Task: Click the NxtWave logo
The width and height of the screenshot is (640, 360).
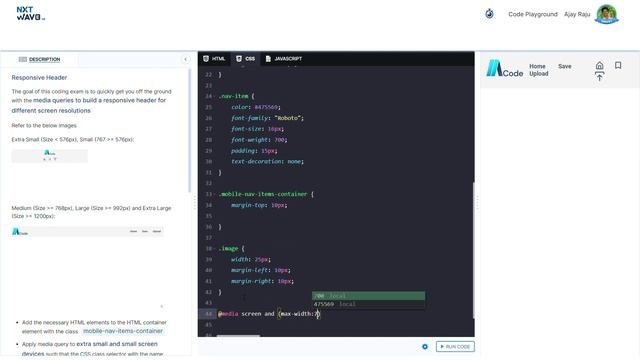Action: click(x=31, y=13)
